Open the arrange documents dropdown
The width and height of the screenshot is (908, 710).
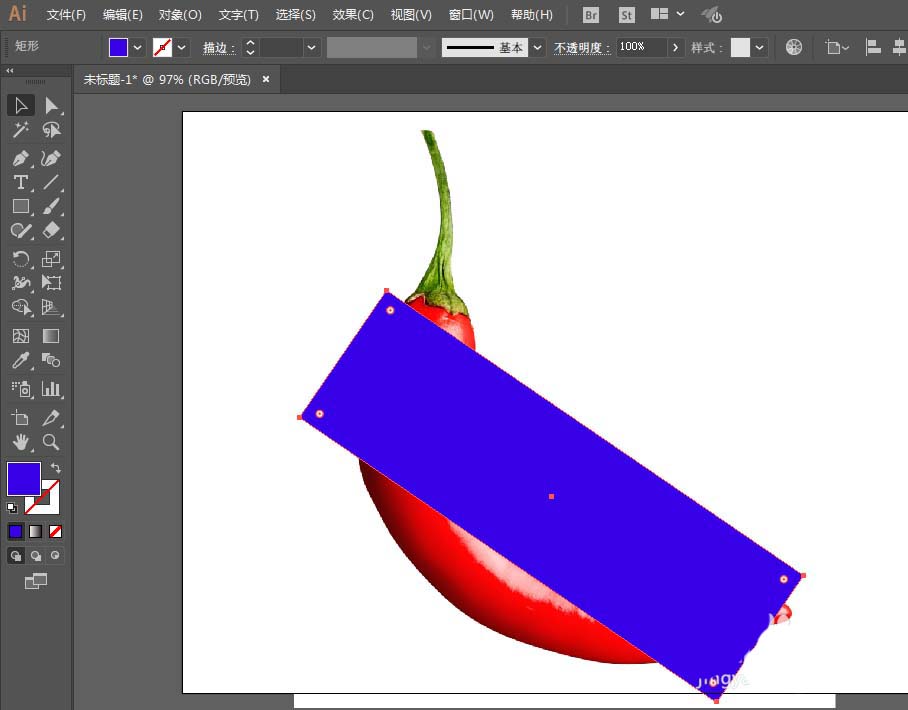[667, 14]
